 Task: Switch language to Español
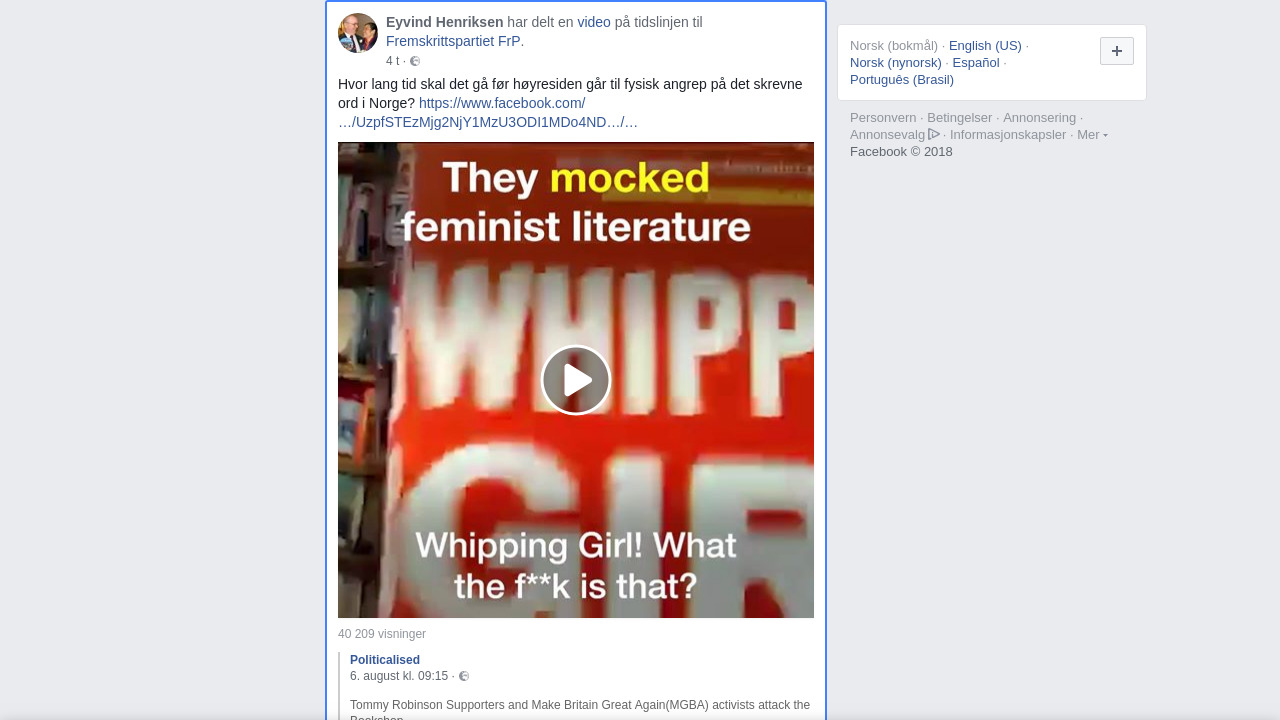pyautogui.click(x=976, y=62)
